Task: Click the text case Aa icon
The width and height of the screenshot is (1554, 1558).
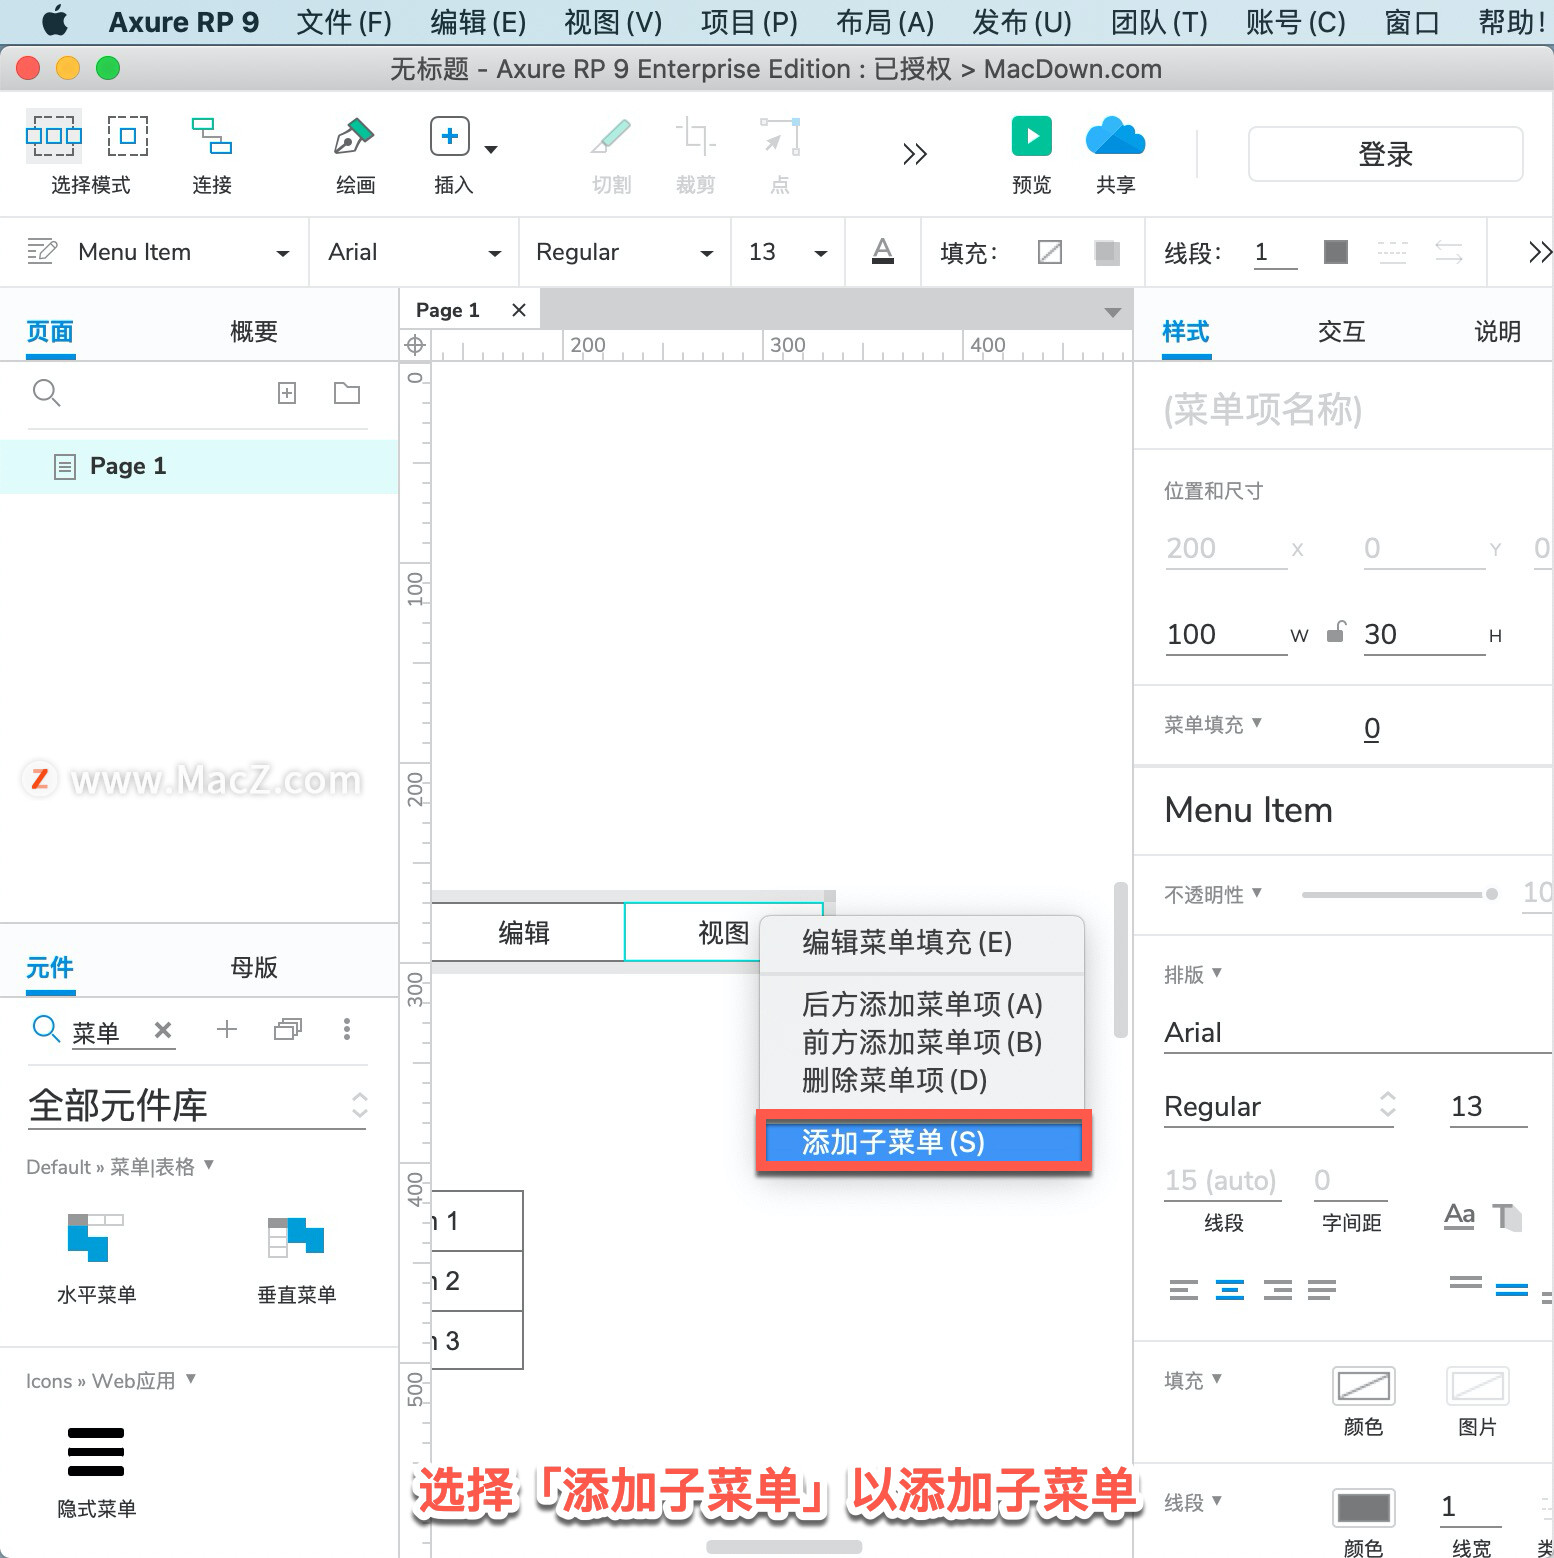Action: point(1459,1216)
